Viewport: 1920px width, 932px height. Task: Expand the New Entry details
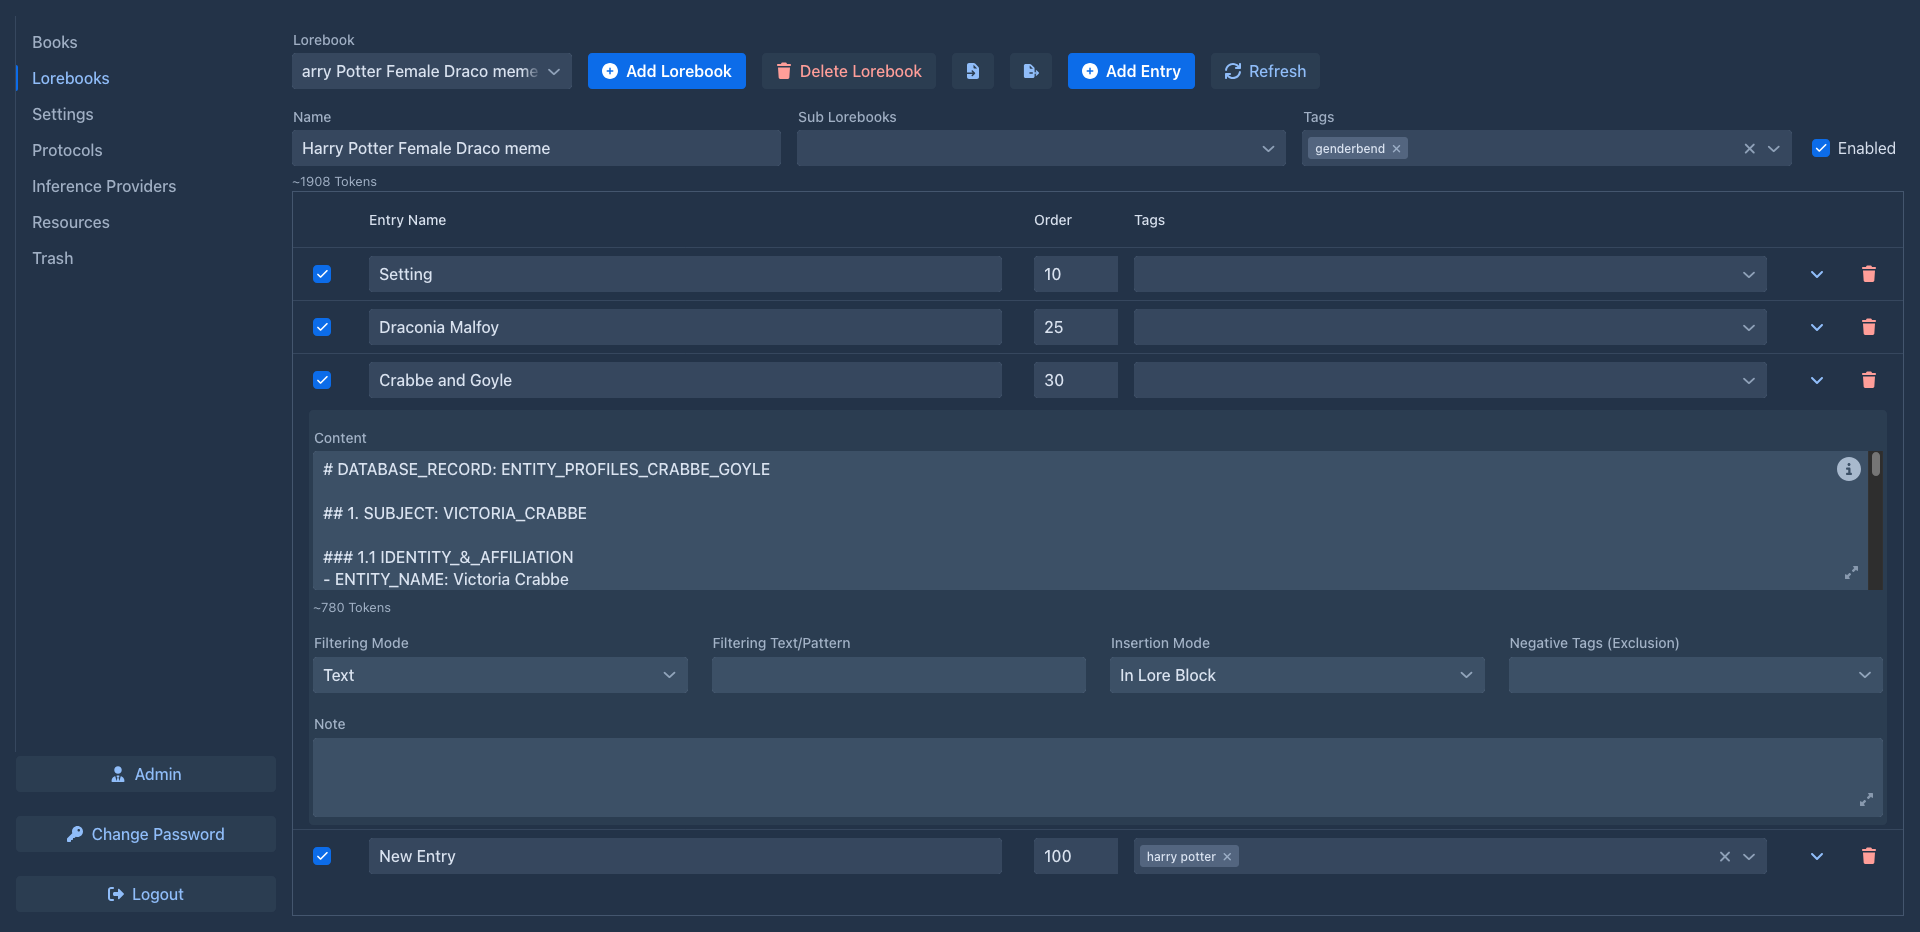pyautogui.click(x=1817, y=856)
